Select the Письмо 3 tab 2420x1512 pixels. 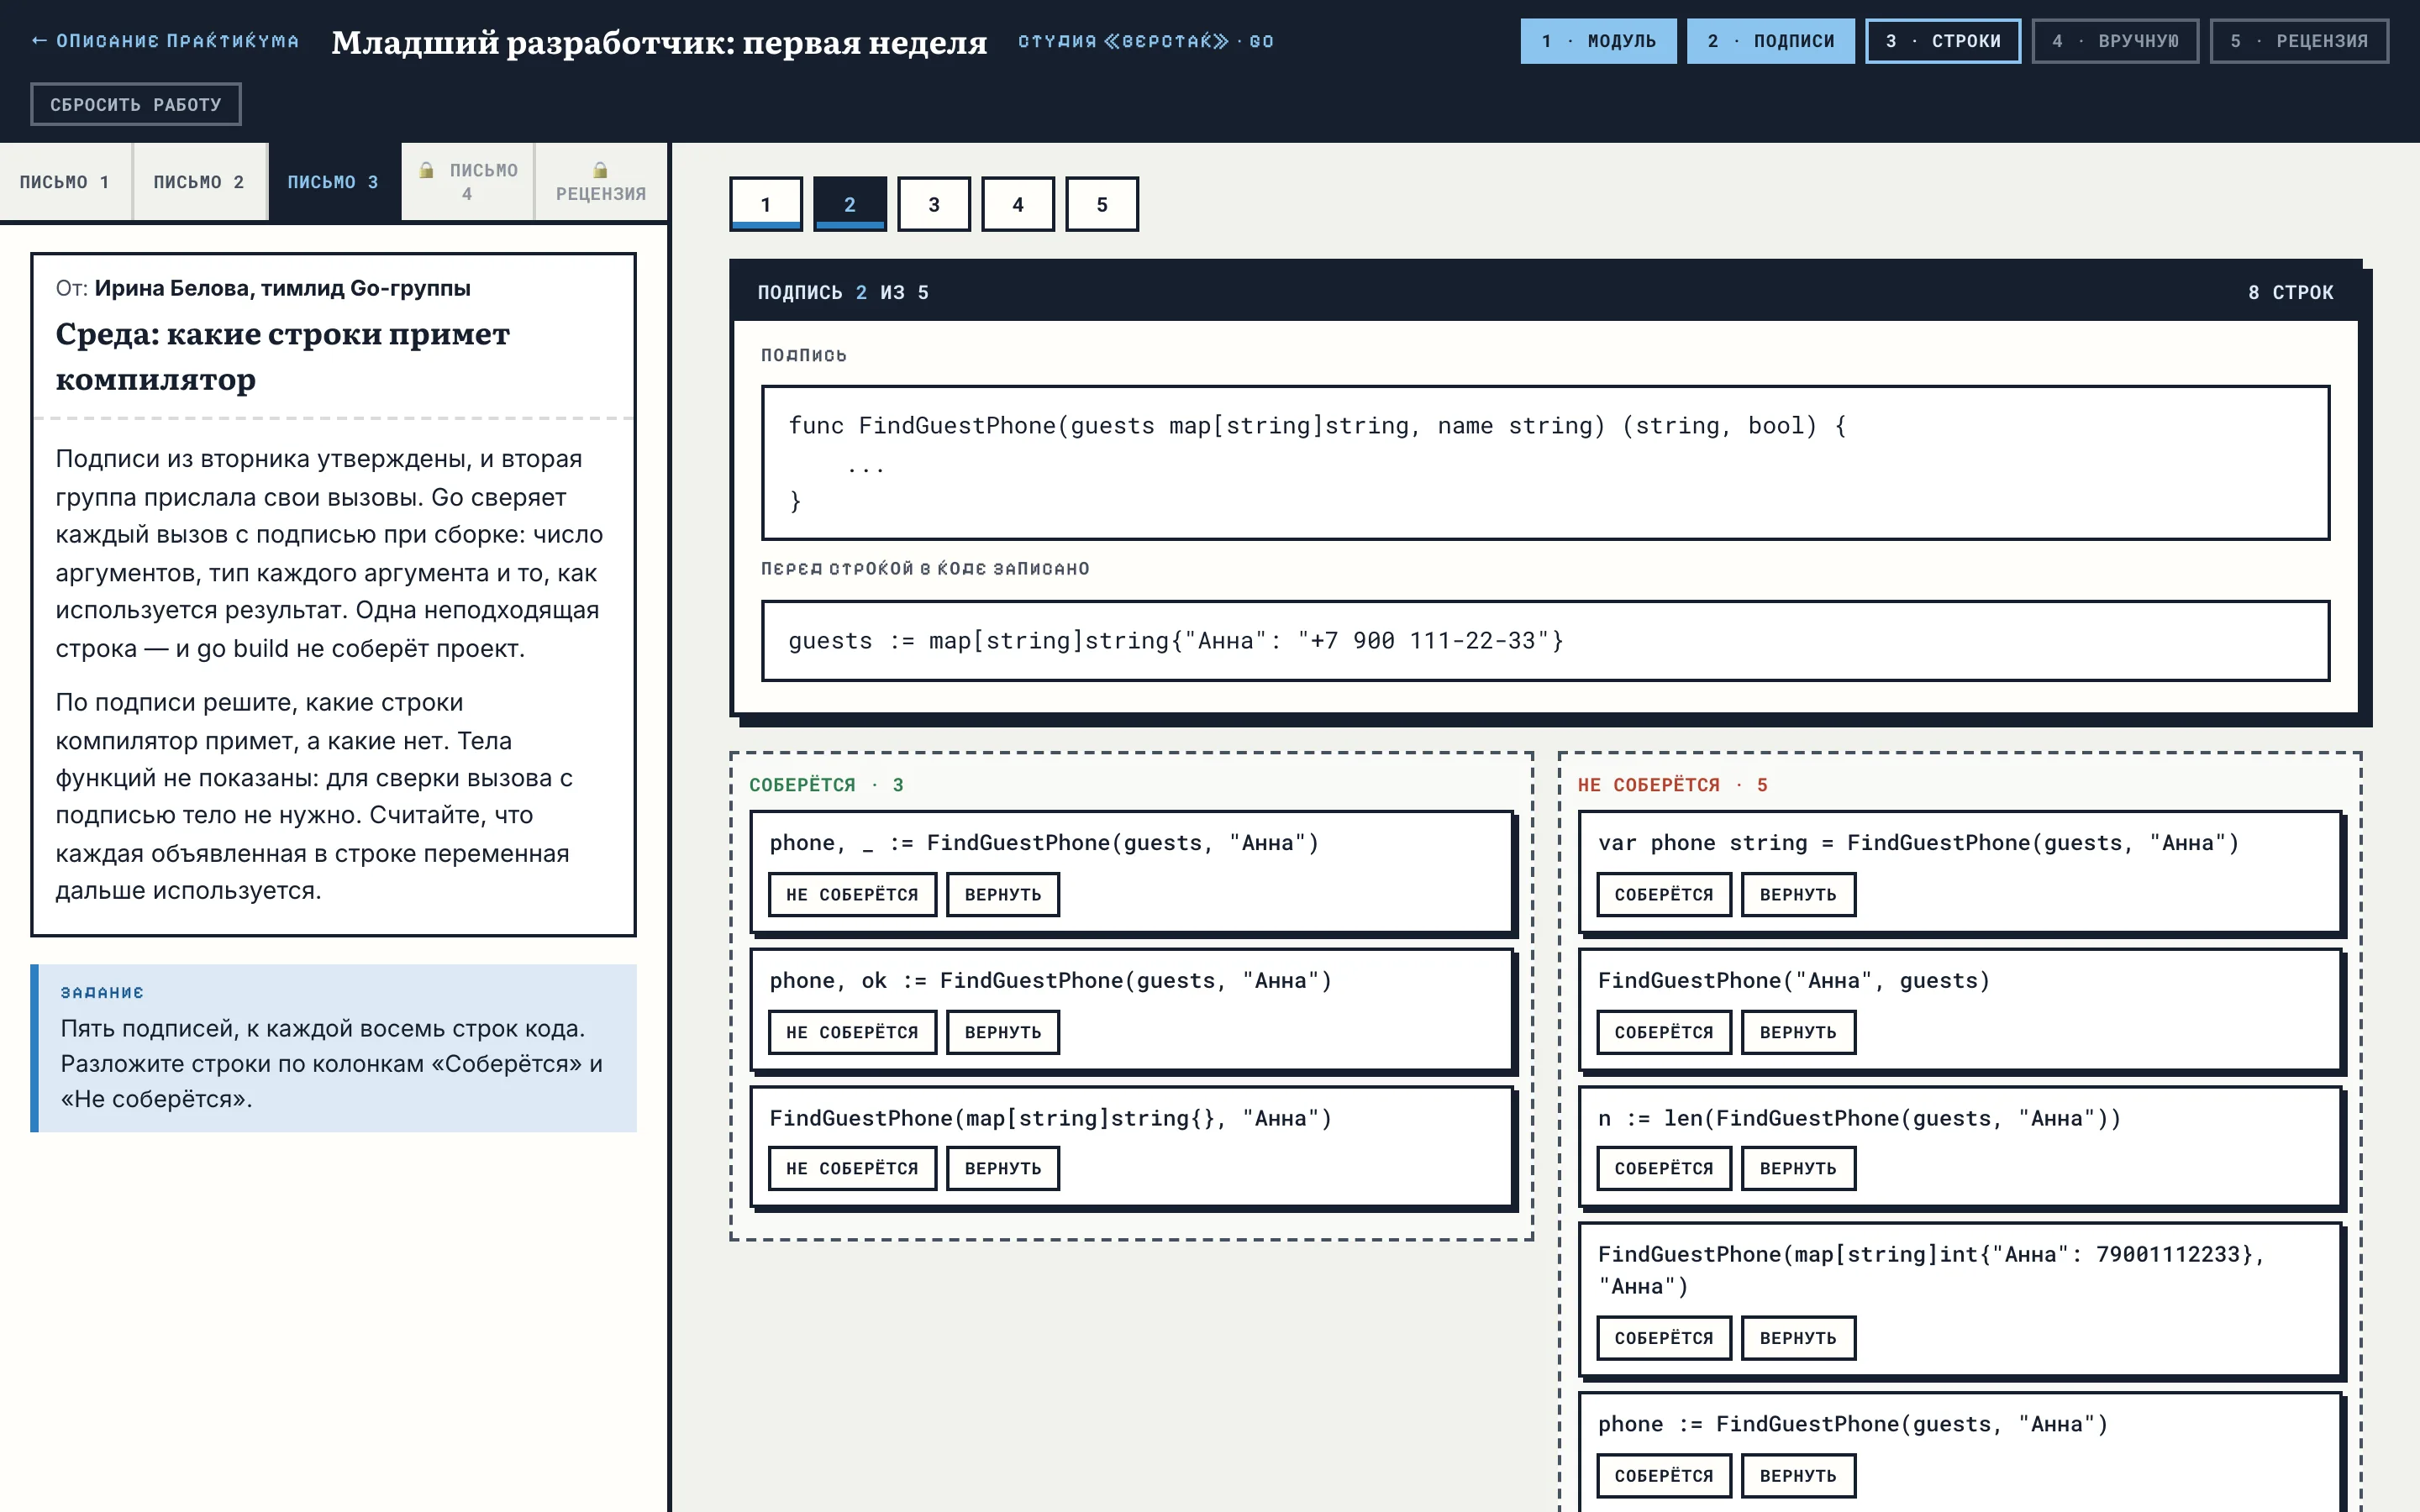pyautogui.click(x=333, y=182)
